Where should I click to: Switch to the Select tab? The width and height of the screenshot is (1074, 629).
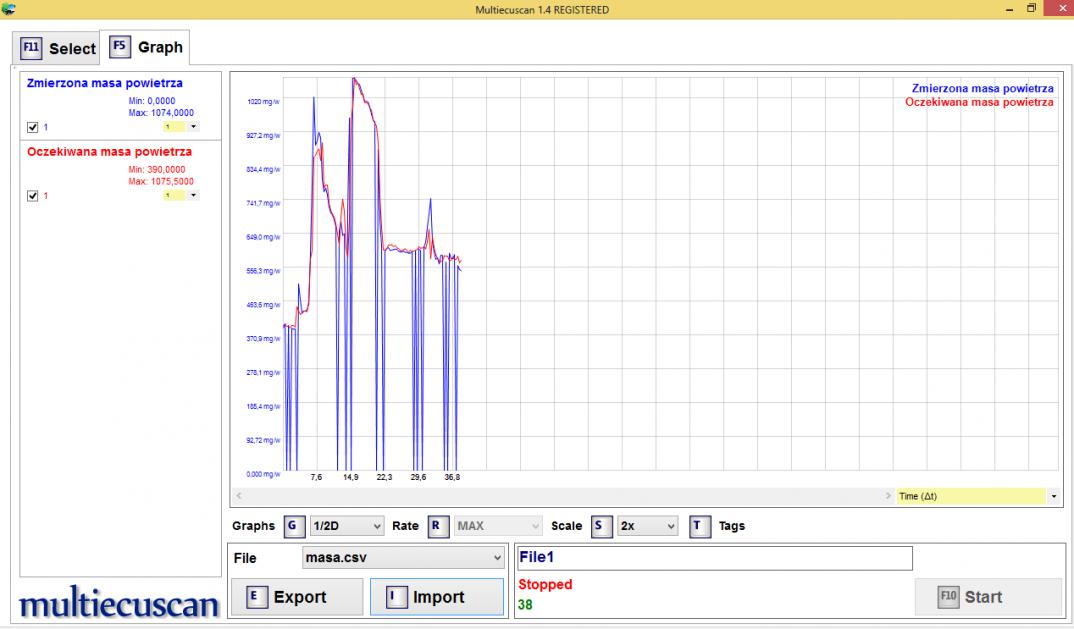57,48
